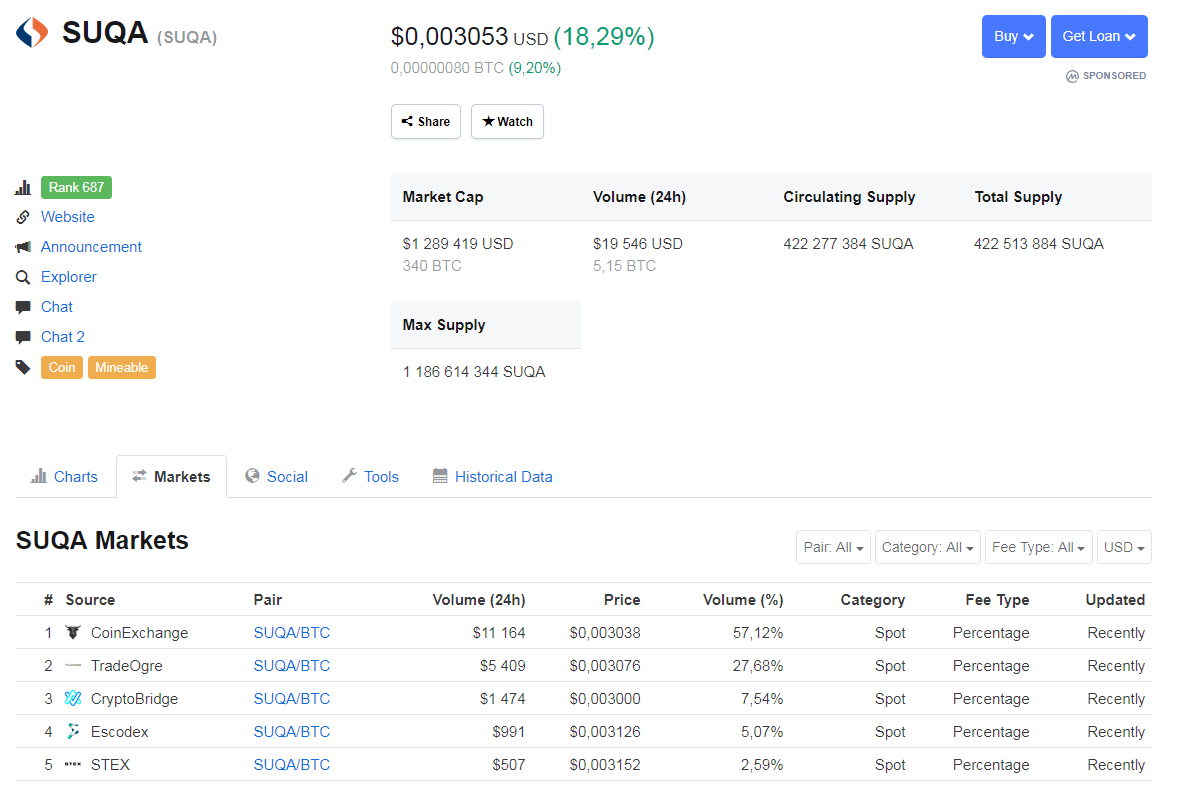Click the TradeOgre logo icon
This screenshot has height=802, width=1190.
73,665
